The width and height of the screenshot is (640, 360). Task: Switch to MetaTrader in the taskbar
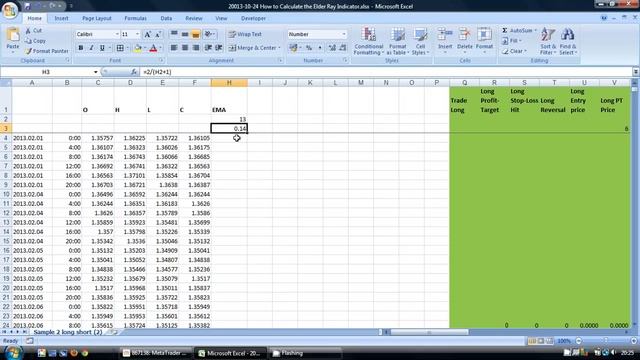coord(156,353)
